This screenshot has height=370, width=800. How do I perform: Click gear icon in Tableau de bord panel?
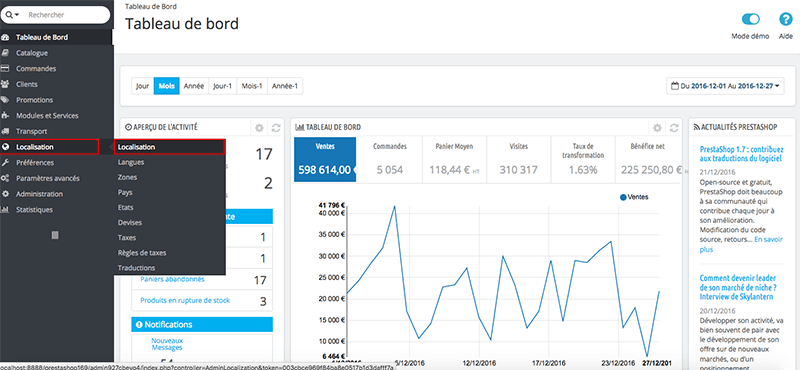point(657,128)
